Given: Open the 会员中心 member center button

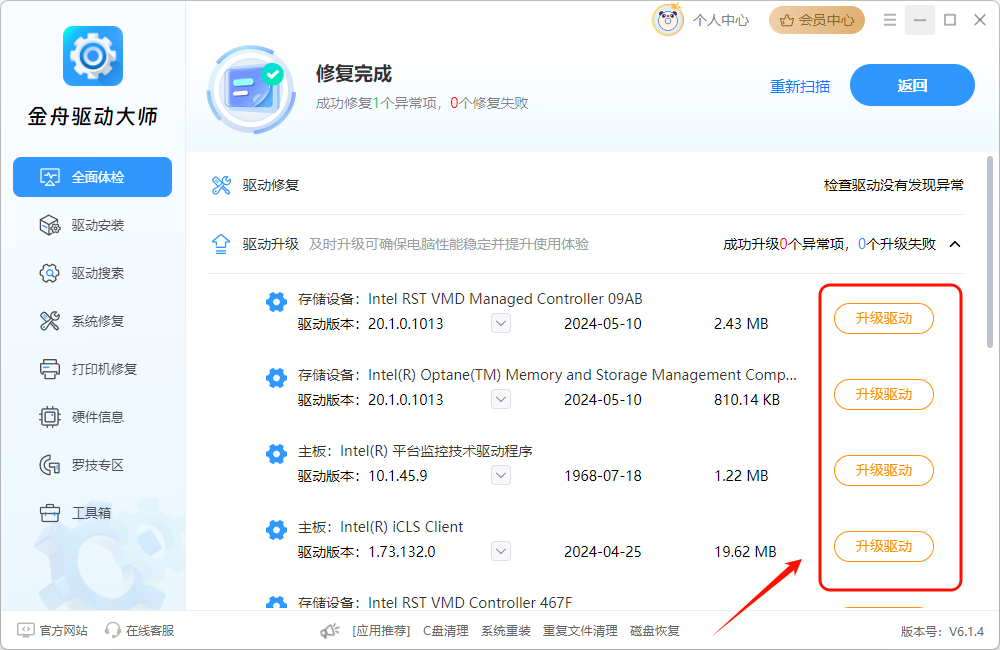Looking at the screenshot, I should point(817,20).
